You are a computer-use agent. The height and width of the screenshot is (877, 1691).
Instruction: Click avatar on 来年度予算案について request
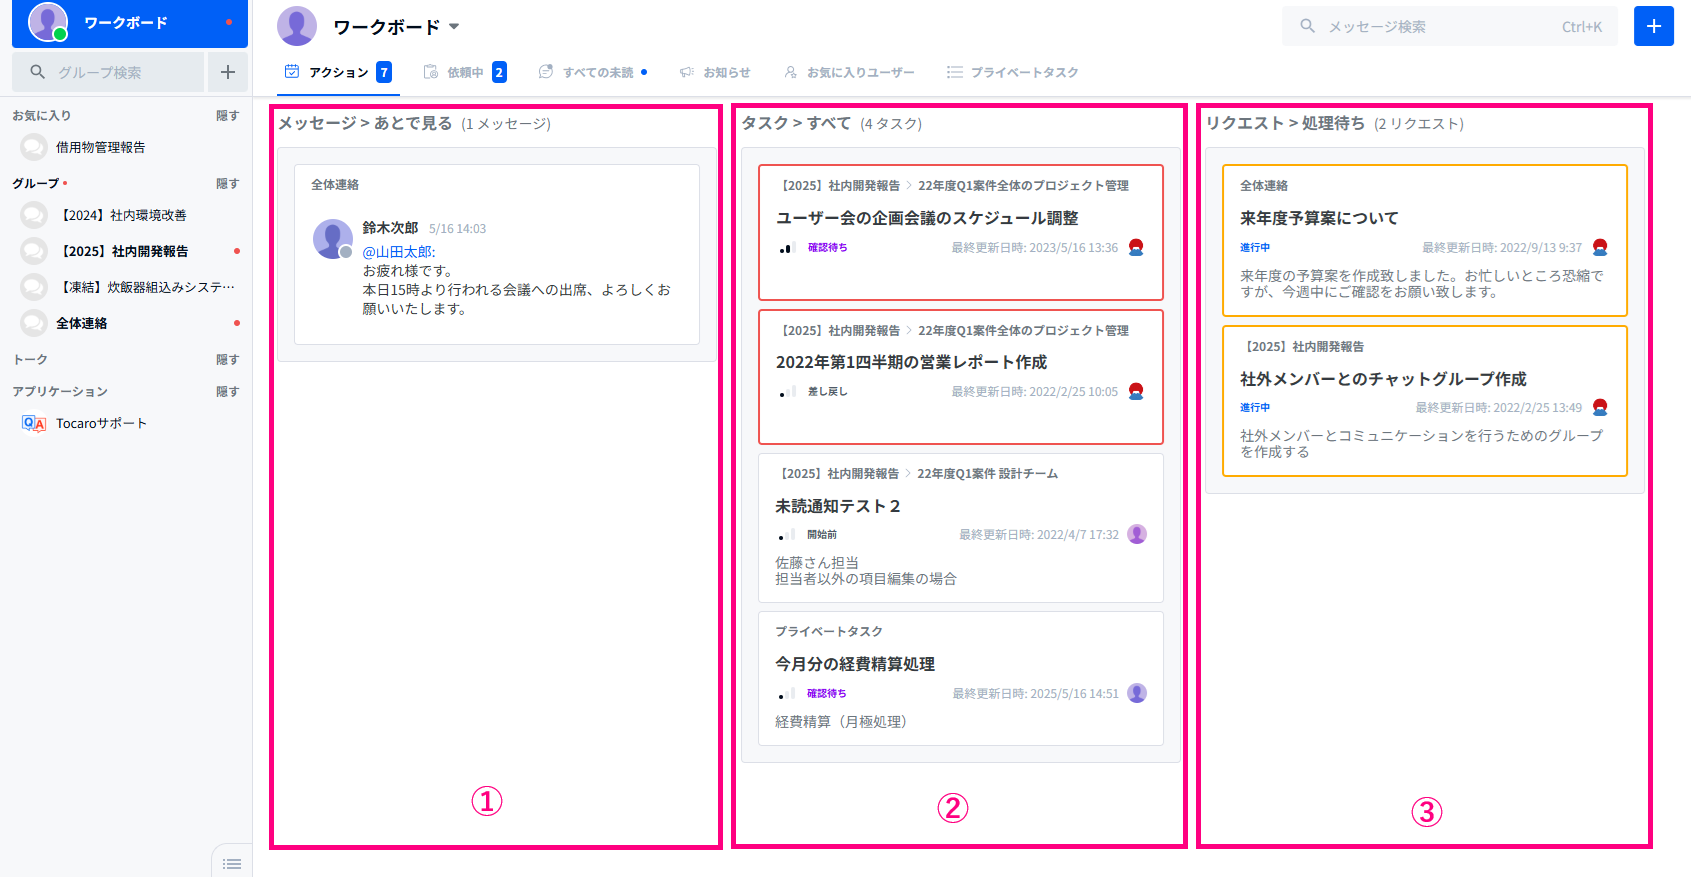tap(1600, 247)
